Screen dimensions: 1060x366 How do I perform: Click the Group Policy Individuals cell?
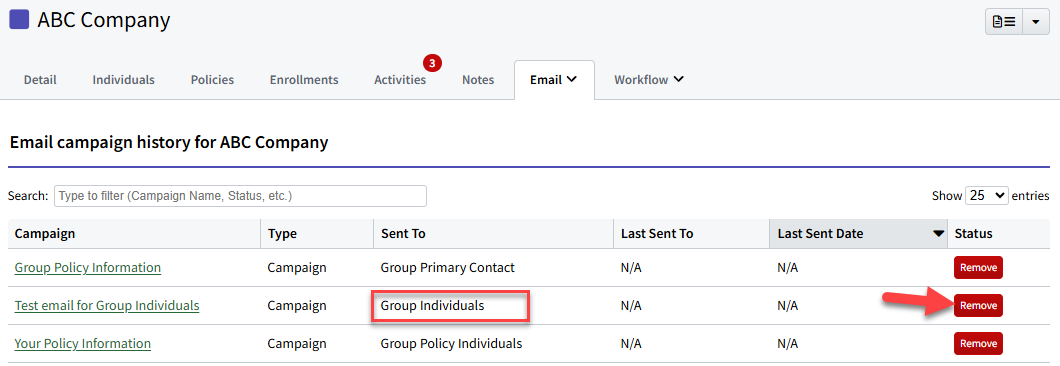pos(452,343)
